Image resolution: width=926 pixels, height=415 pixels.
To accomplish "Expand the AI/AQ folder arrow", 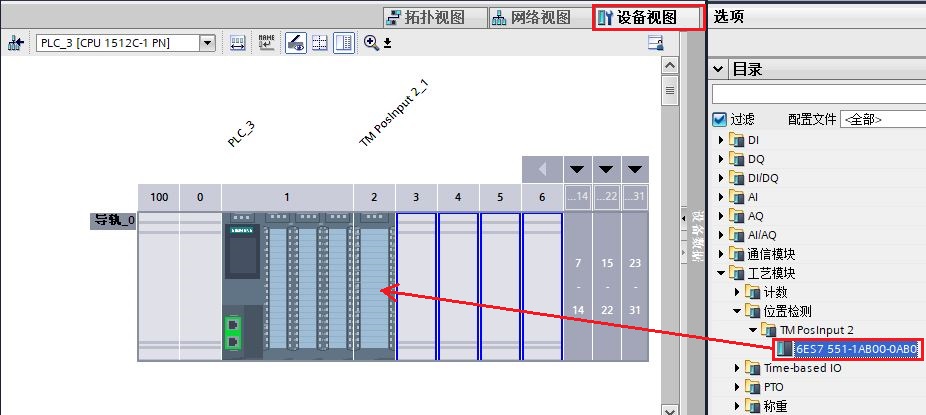I will point(721,235).
